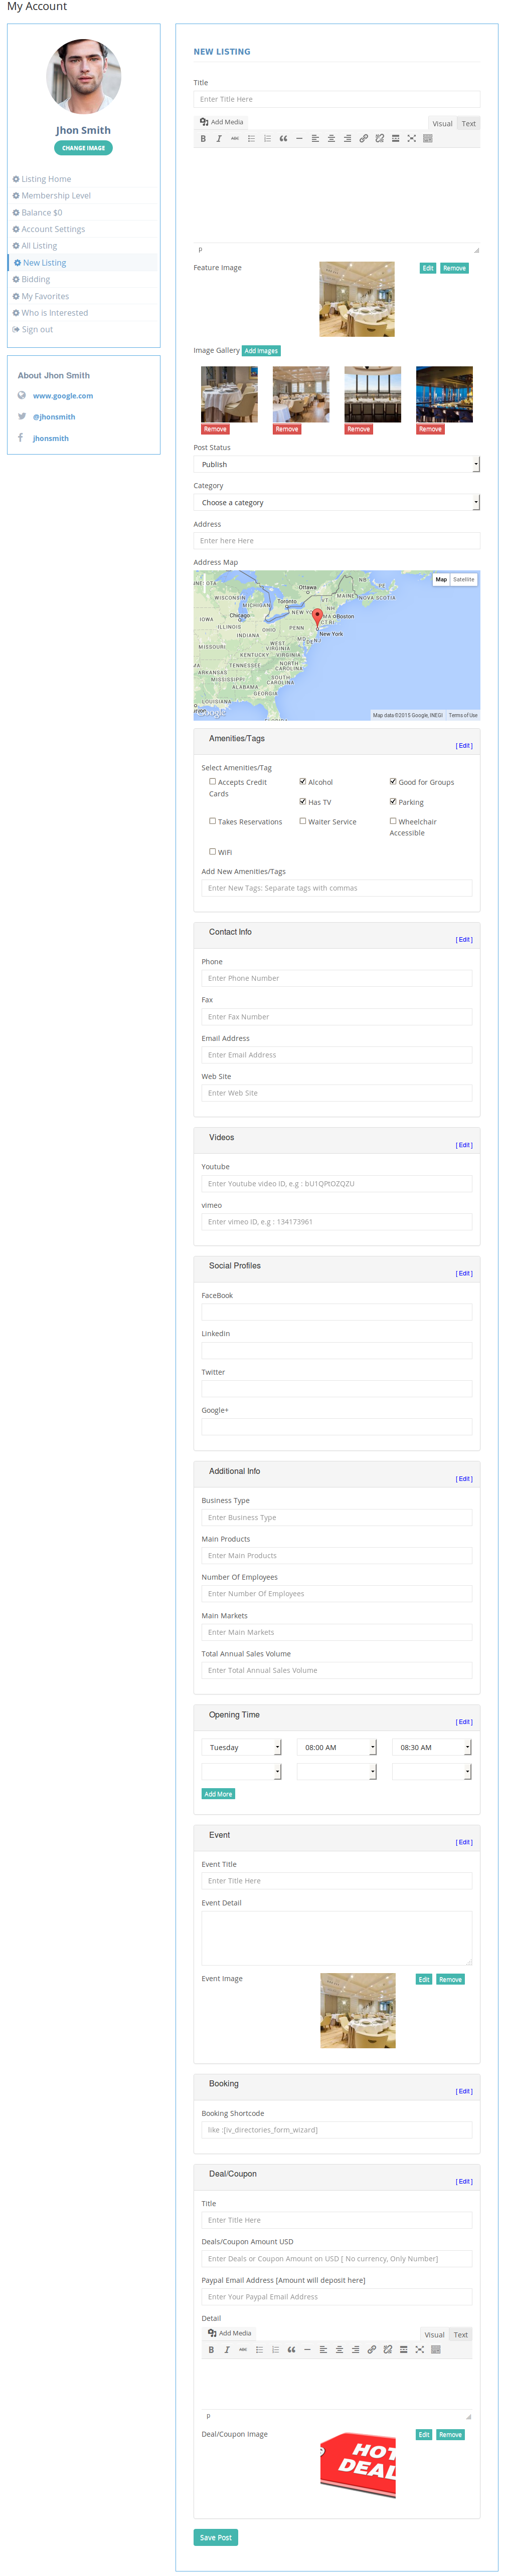Screen dimensions: 505x2576
Task: Click the listing Title input field
Action: (336, 99)
